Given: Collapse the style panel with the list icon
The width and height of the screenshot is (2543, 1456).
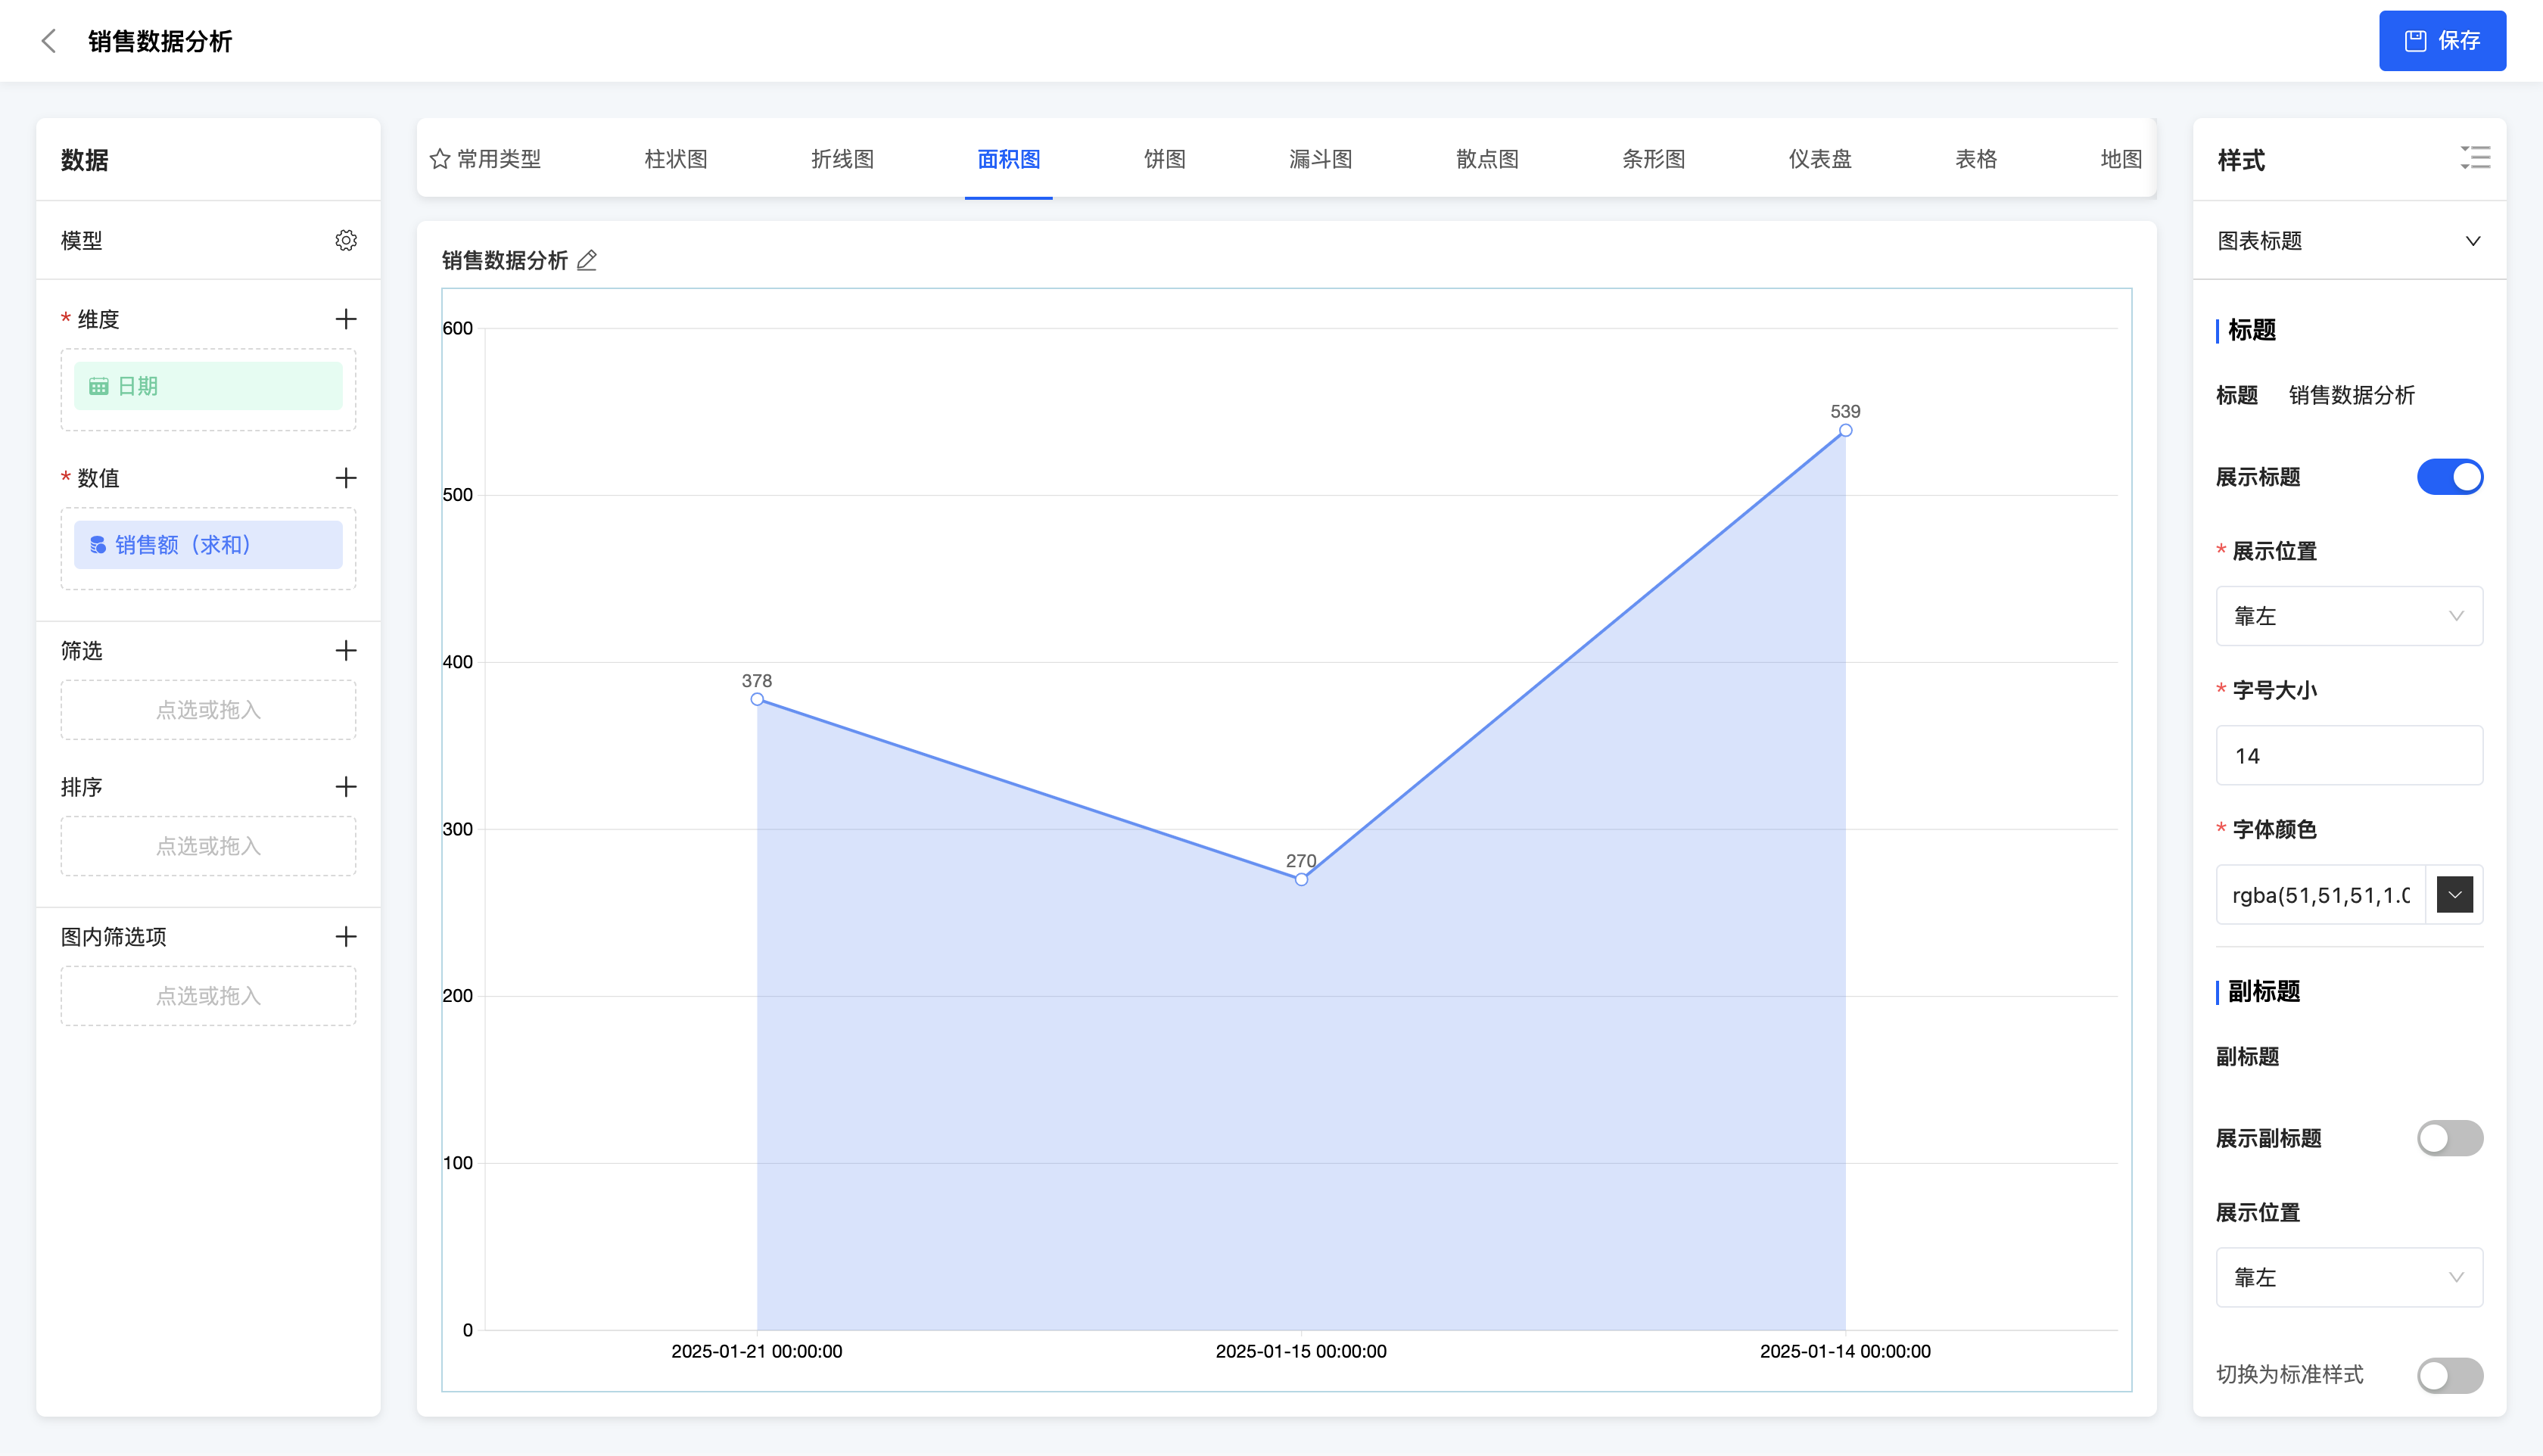Looking at the screenshot, I should coord(2475,158).
